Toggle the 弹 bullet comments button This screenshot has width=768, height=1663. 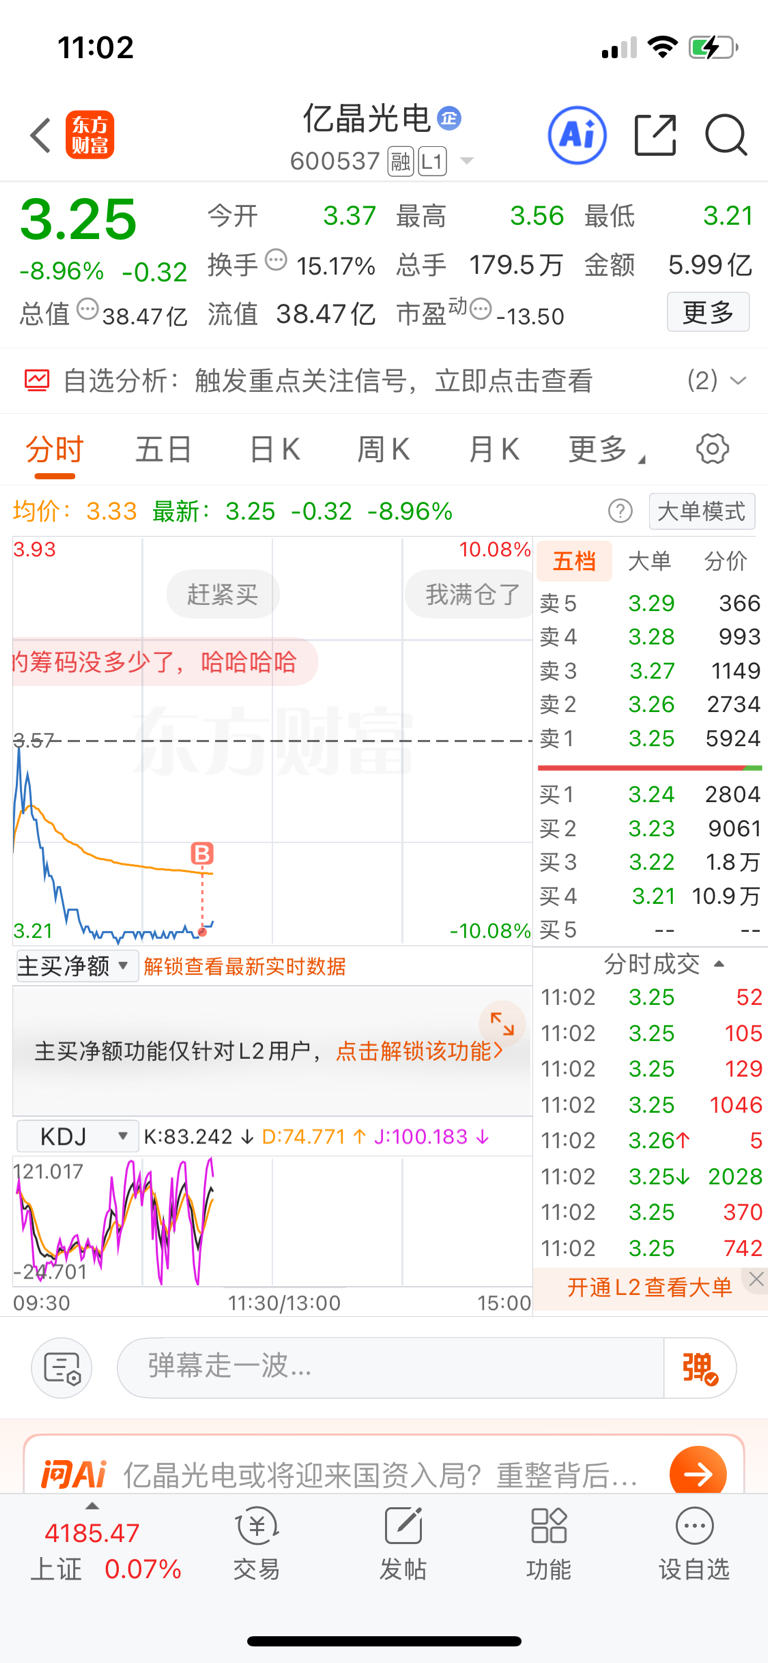(x=700, y=1367)
